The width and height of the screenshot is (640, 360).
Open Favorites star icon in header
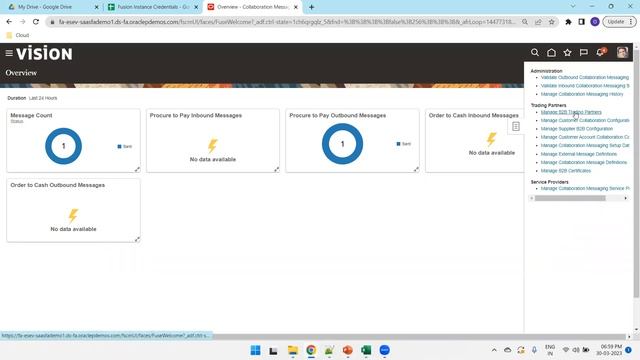pyautogui.click(x=567, y=53)
